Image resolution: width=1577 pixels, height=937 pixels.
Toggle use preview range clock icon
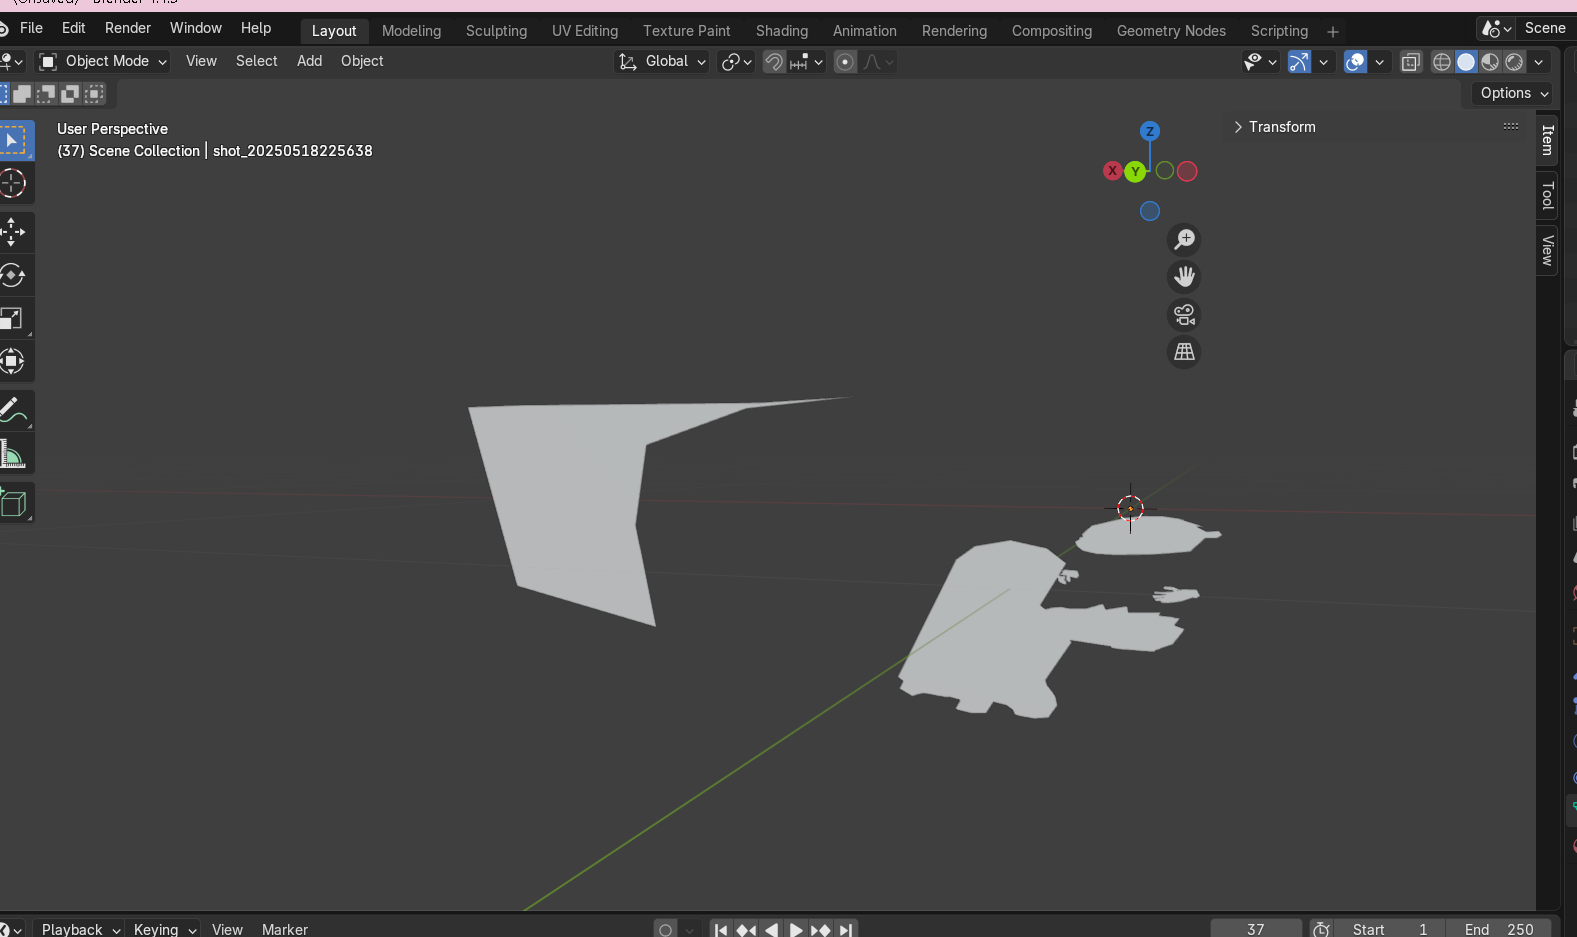(x=1322, y=930)
